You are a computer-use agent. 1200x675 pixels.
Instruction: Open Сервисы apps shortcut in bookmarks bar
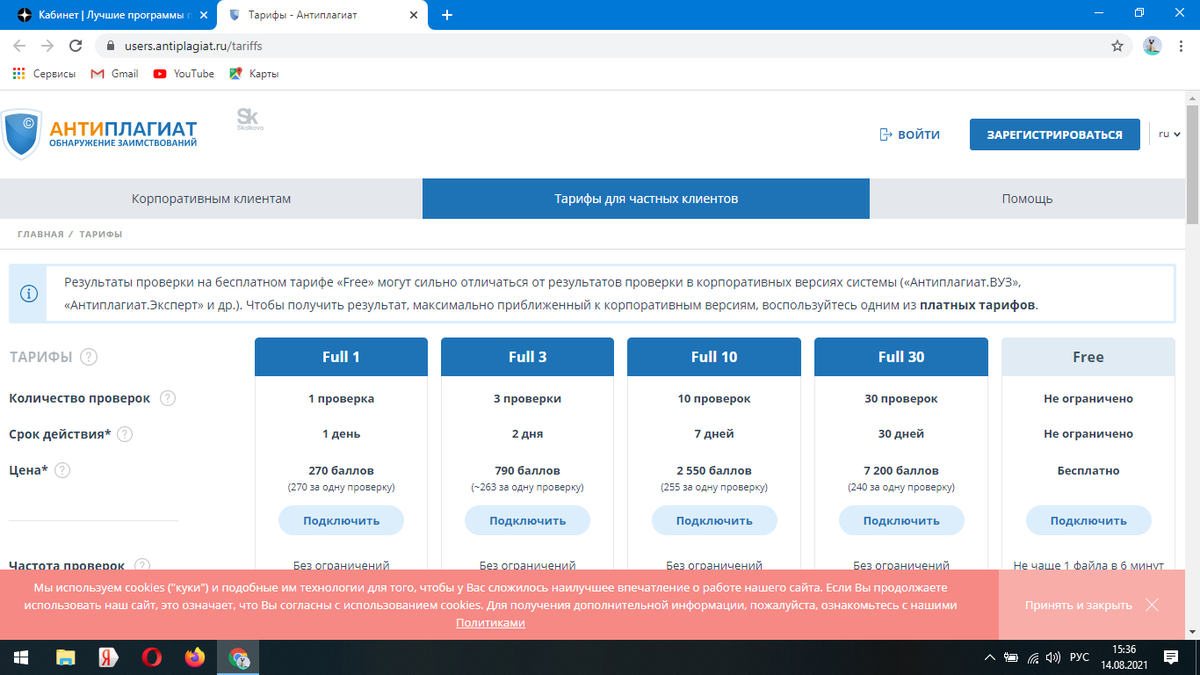[44, 74]
